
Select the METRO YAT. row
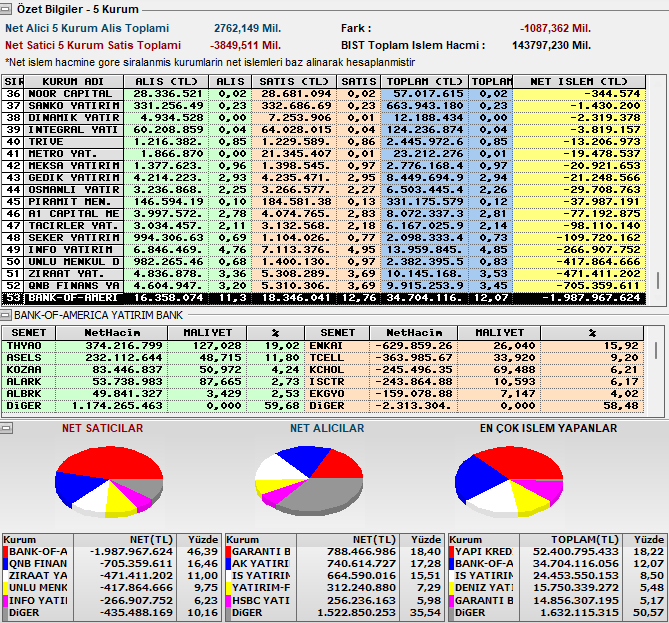click(x=323, y=154)
